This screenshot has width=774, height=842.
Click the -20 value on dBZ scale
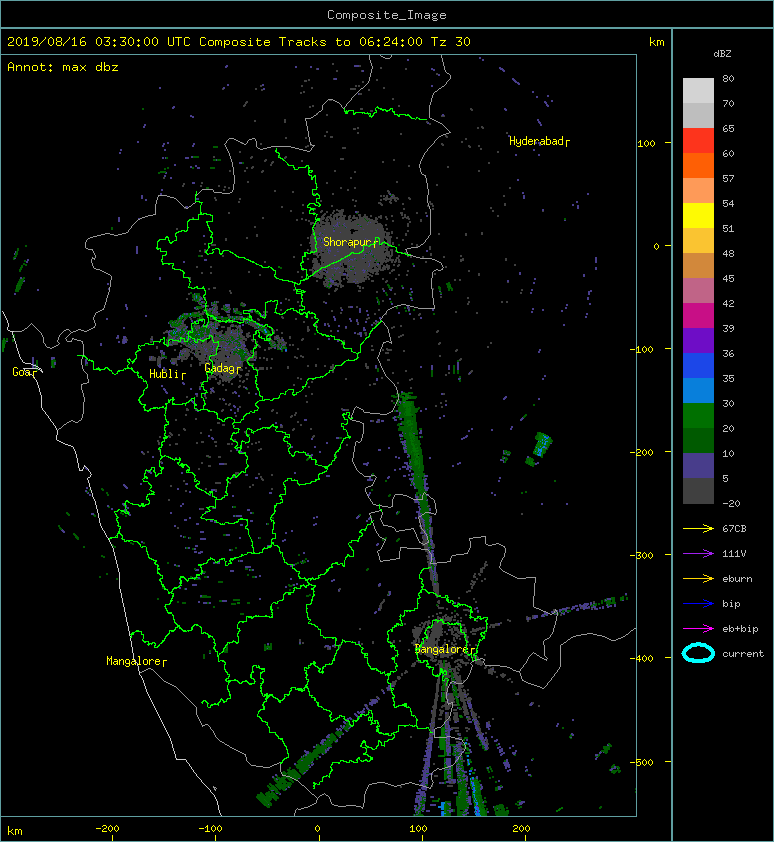[x=732, y=504]
